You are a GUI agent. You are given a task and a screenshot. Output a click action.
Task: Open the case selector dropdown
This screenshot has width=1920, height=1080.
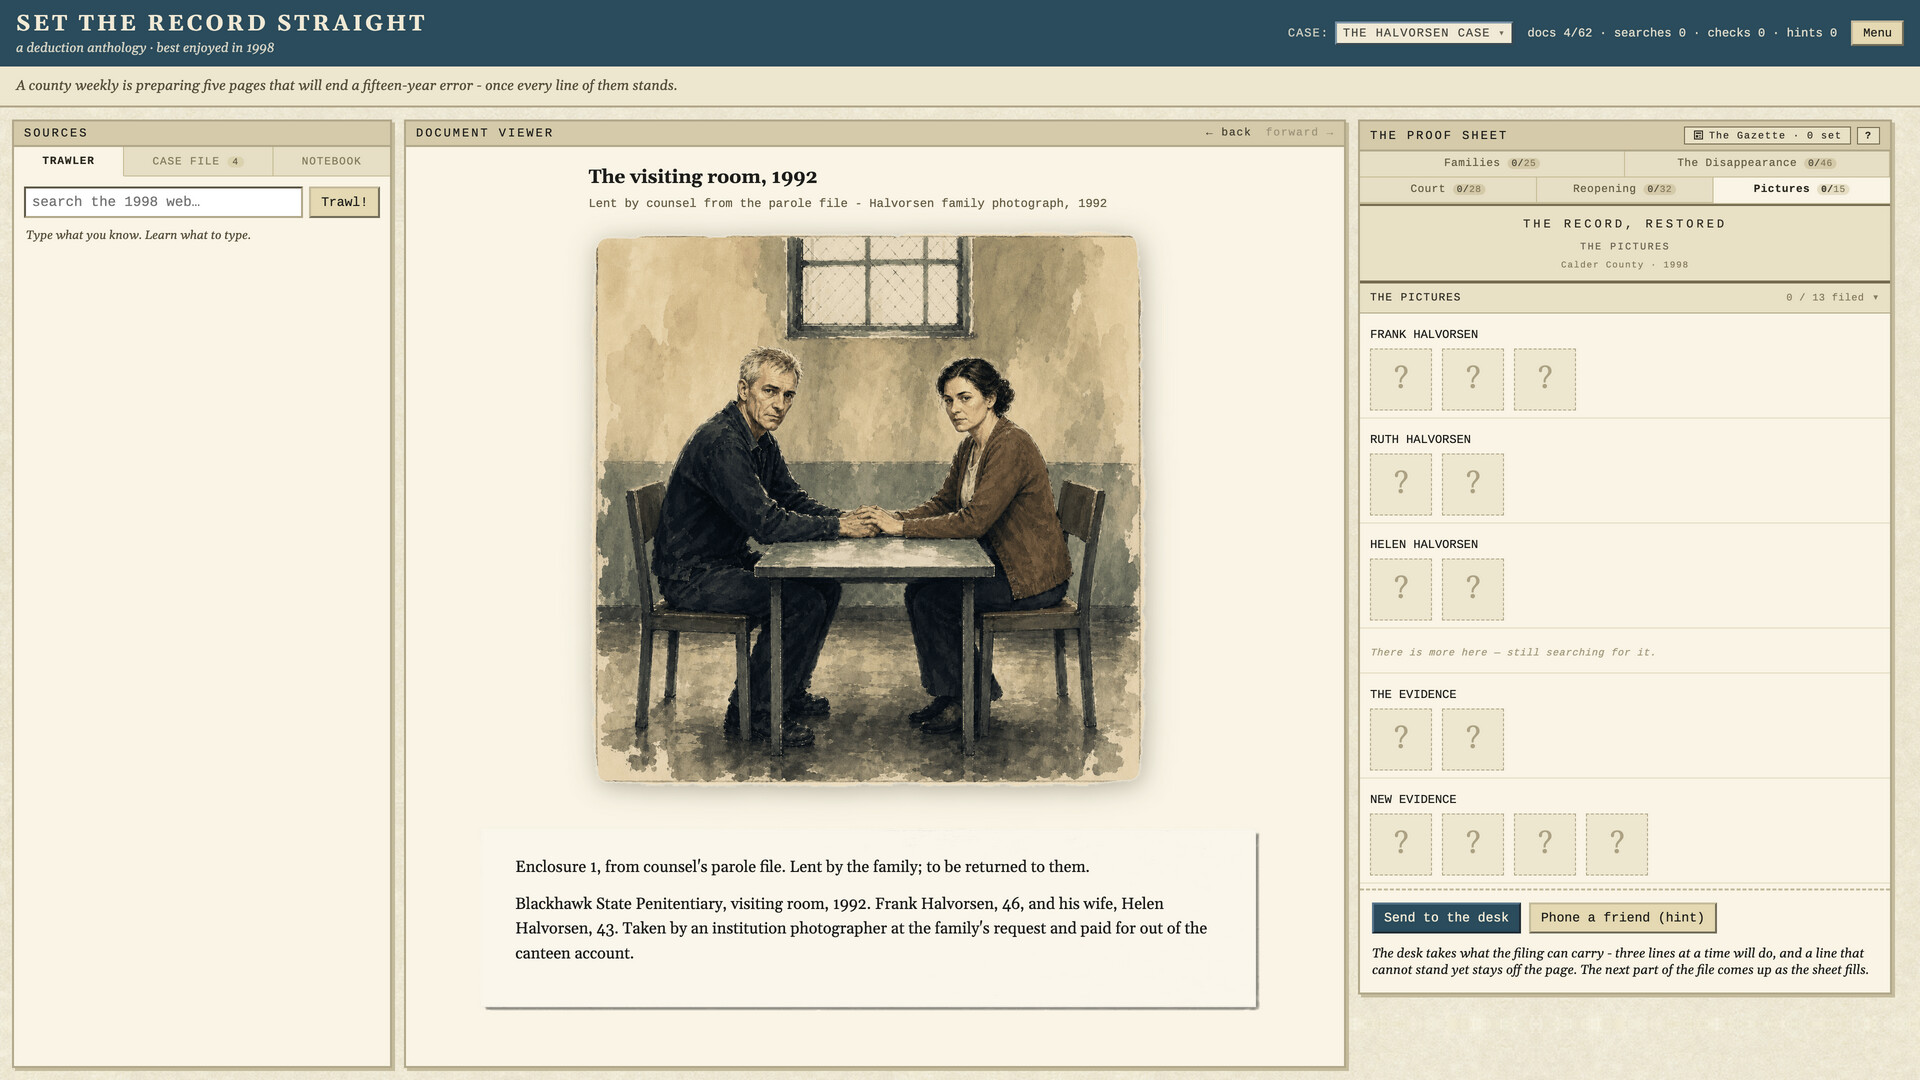(1423, 33)
